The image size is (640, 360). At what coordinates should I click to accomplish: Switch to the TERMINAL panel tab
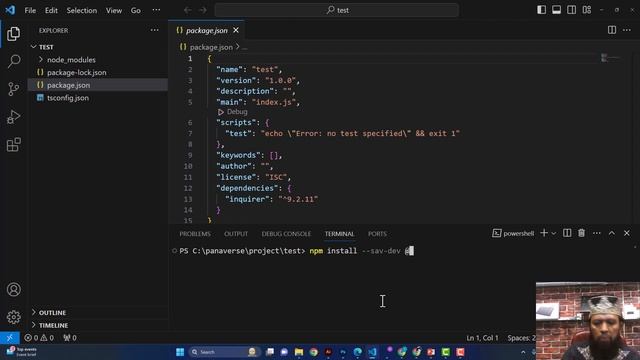tap(339, 234)
